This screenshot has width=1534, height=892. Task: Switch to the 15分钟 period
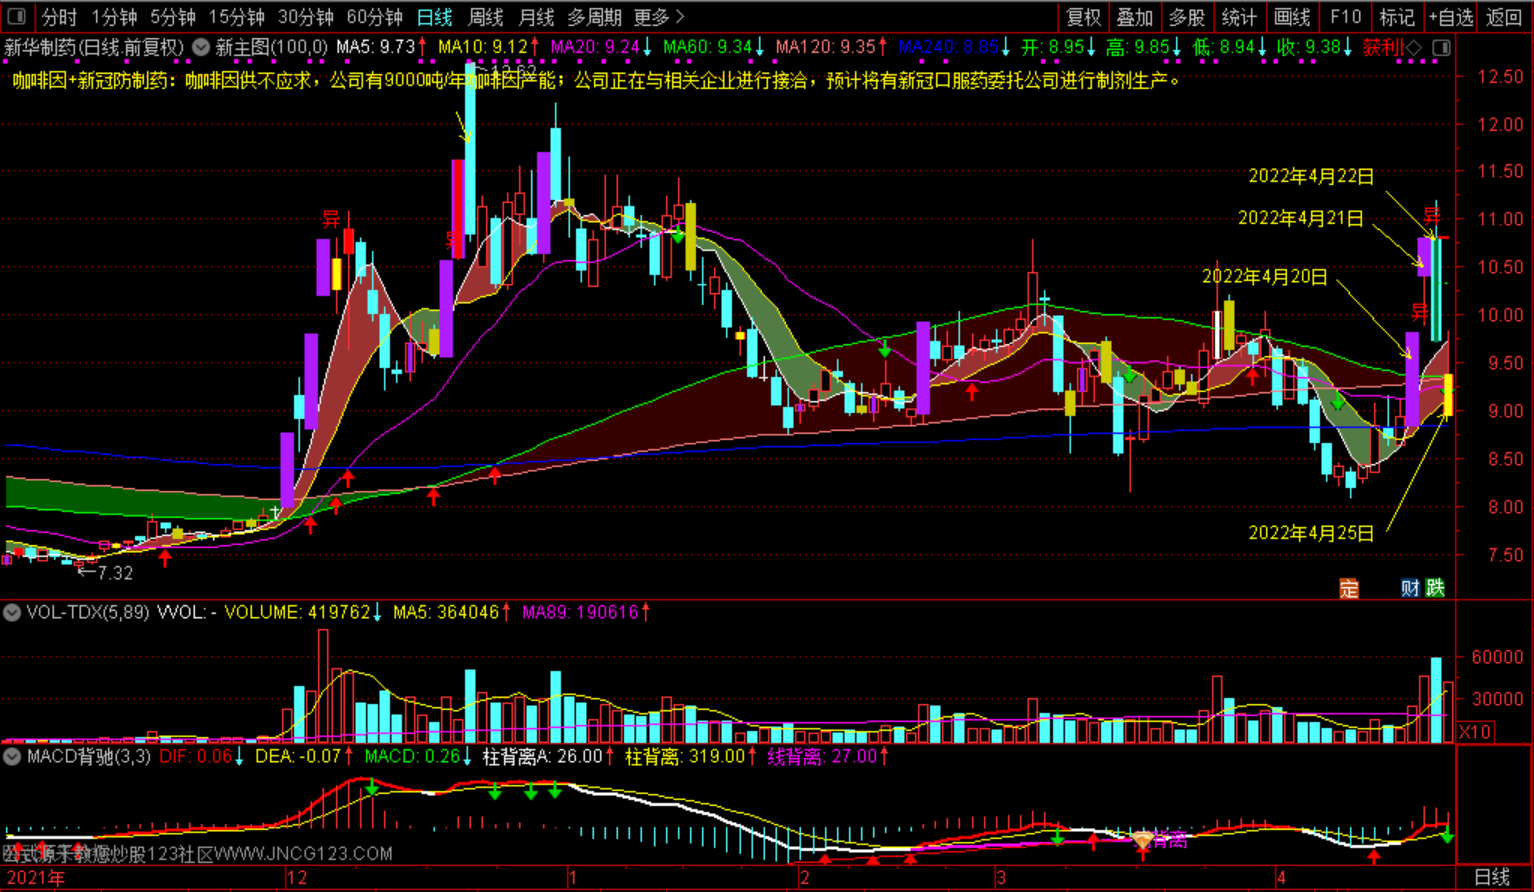click(x=236, y=17)
